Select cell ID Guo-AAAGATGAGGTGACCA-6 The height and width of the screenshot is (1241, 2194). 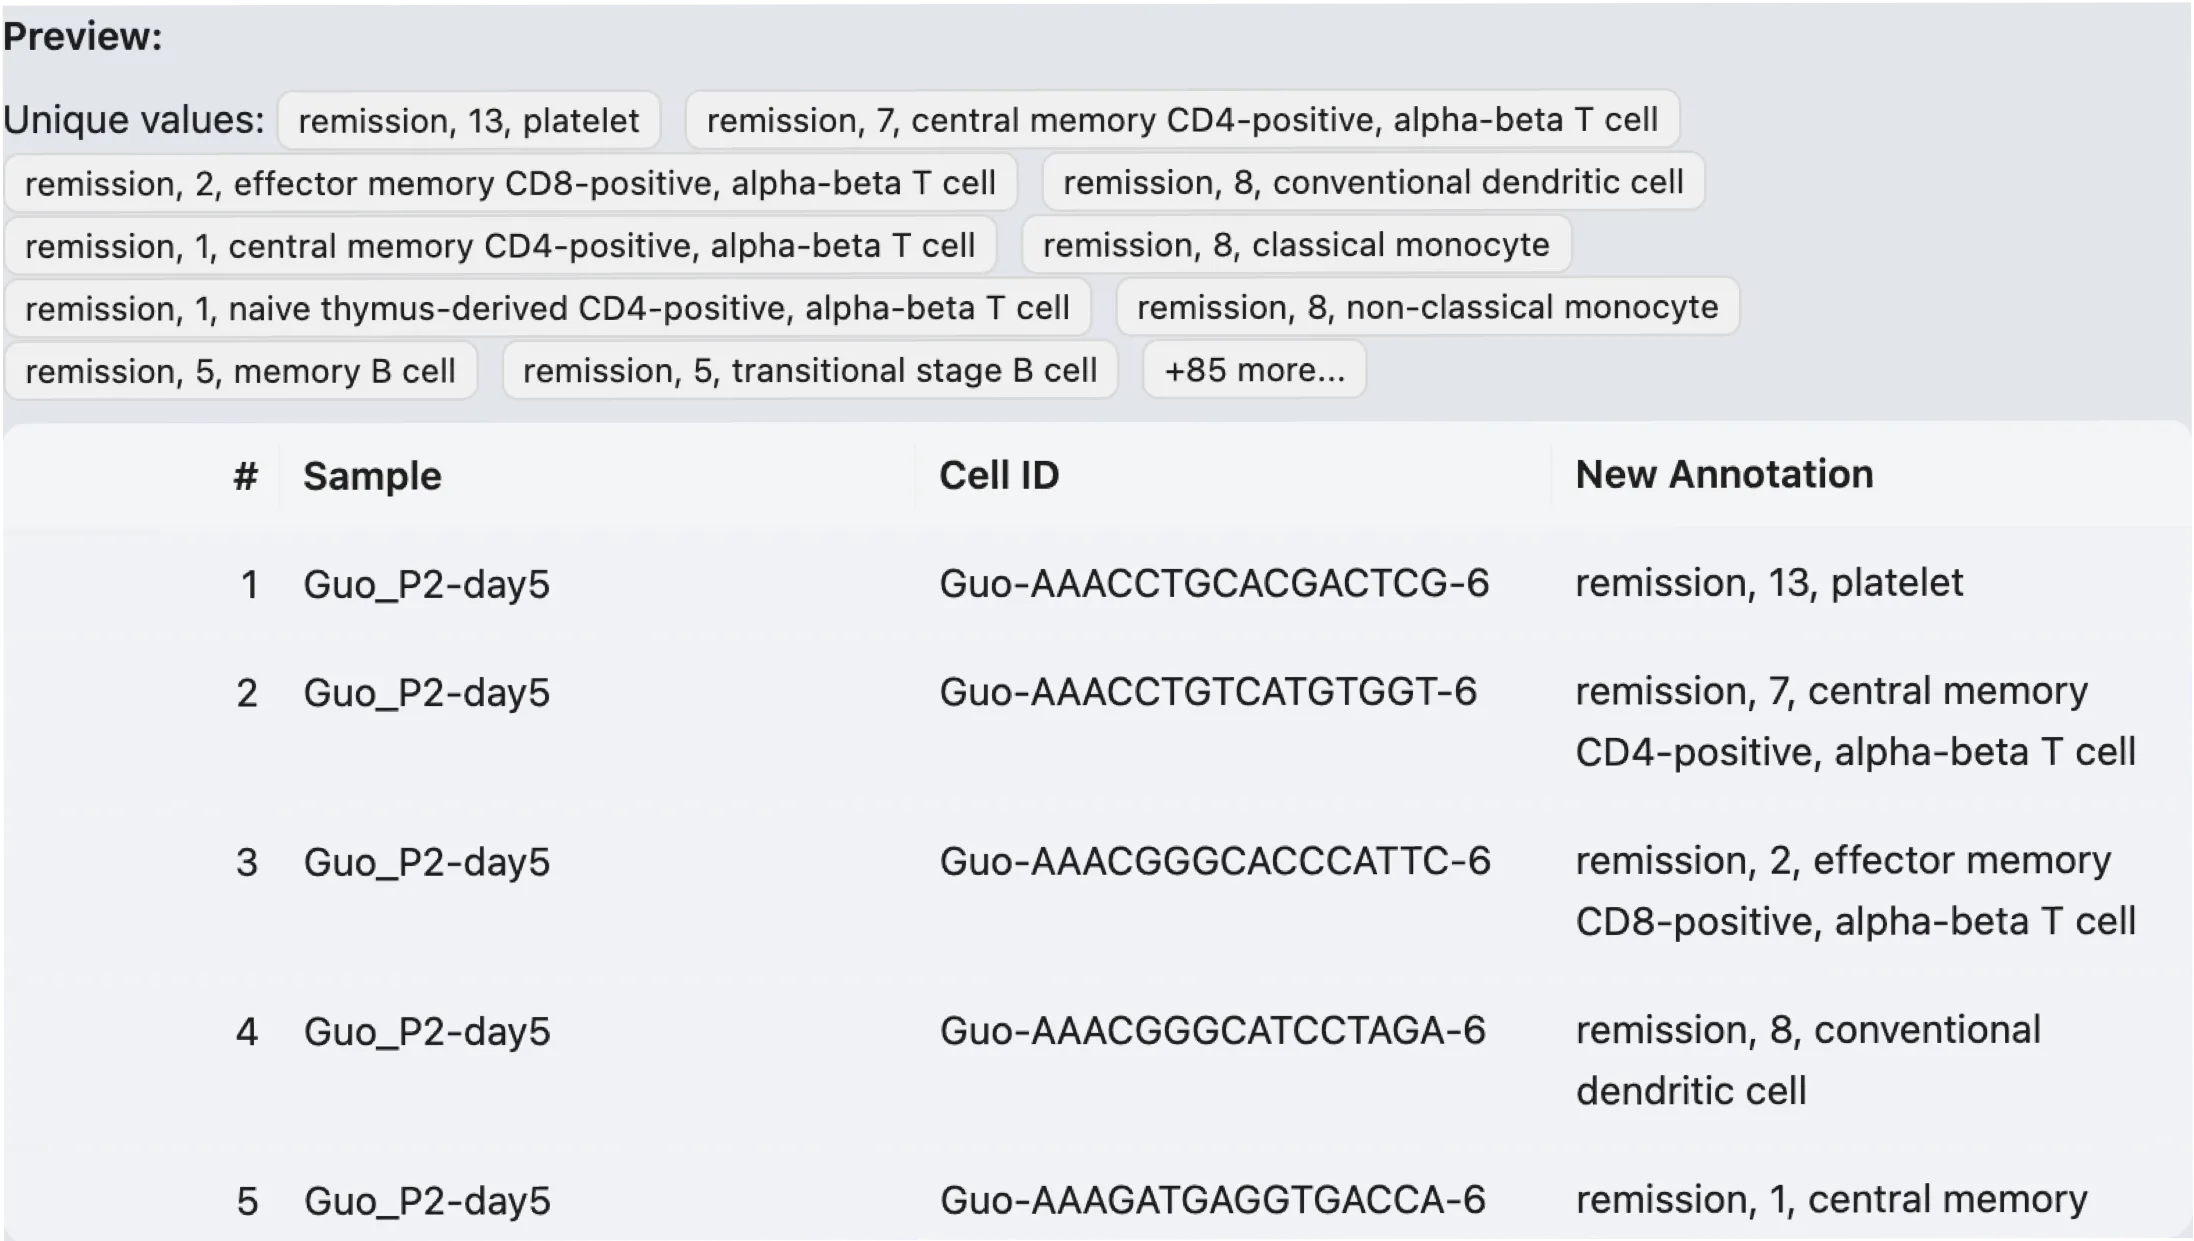[x=1212, y=1200]
